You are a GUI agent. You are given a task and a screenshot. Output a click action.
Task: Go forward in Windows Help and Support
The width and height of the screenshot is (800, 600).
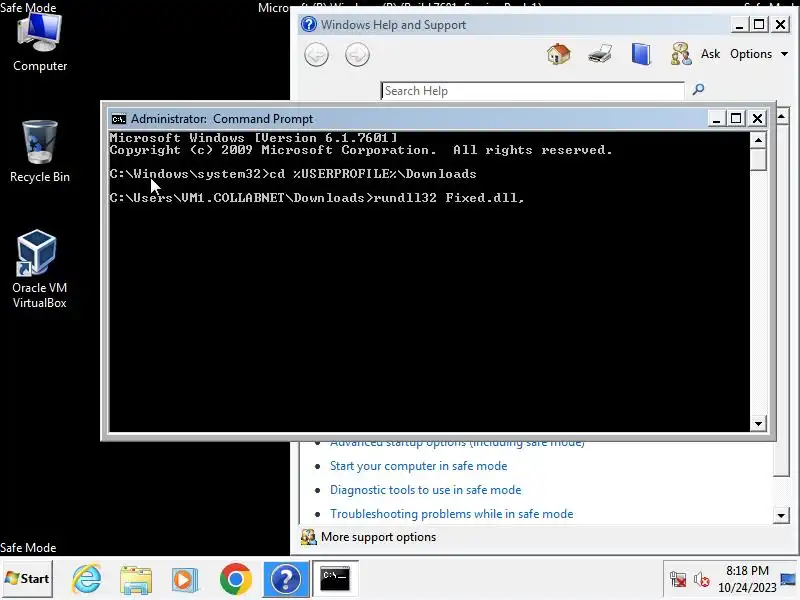pyautogui.click(x=357, y=54)
